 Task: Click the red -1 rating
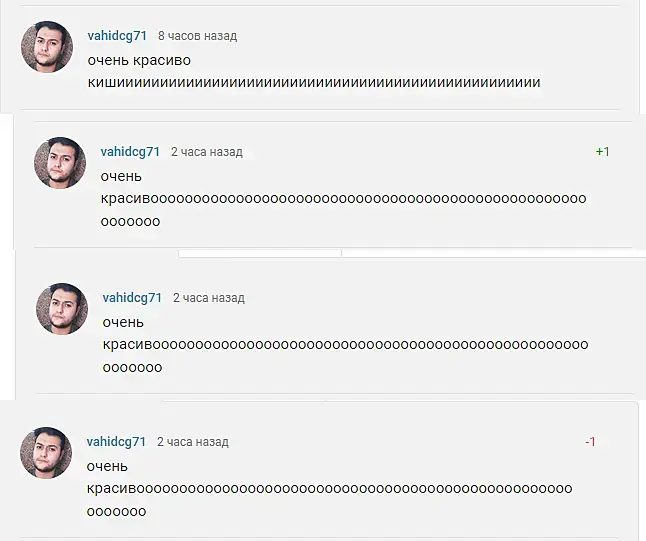click(590, 442)
